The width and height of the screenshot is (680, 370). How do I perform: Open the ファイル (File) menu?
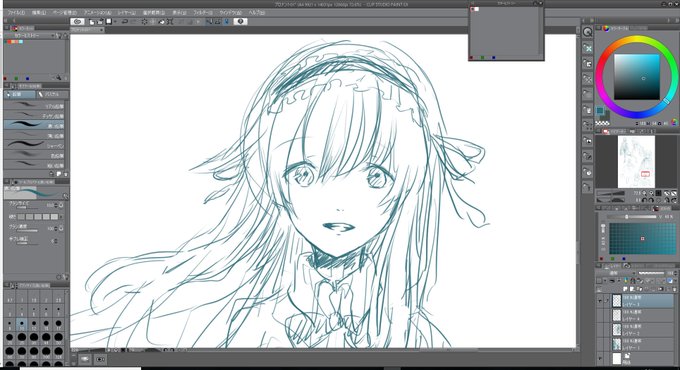point(16,13)
